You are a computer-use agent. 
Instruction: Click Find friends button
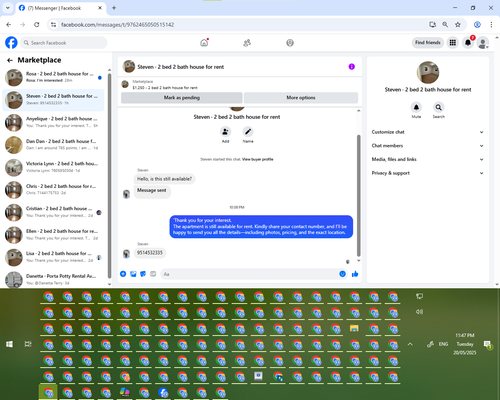pyautogui.click(x=428, y=43)
